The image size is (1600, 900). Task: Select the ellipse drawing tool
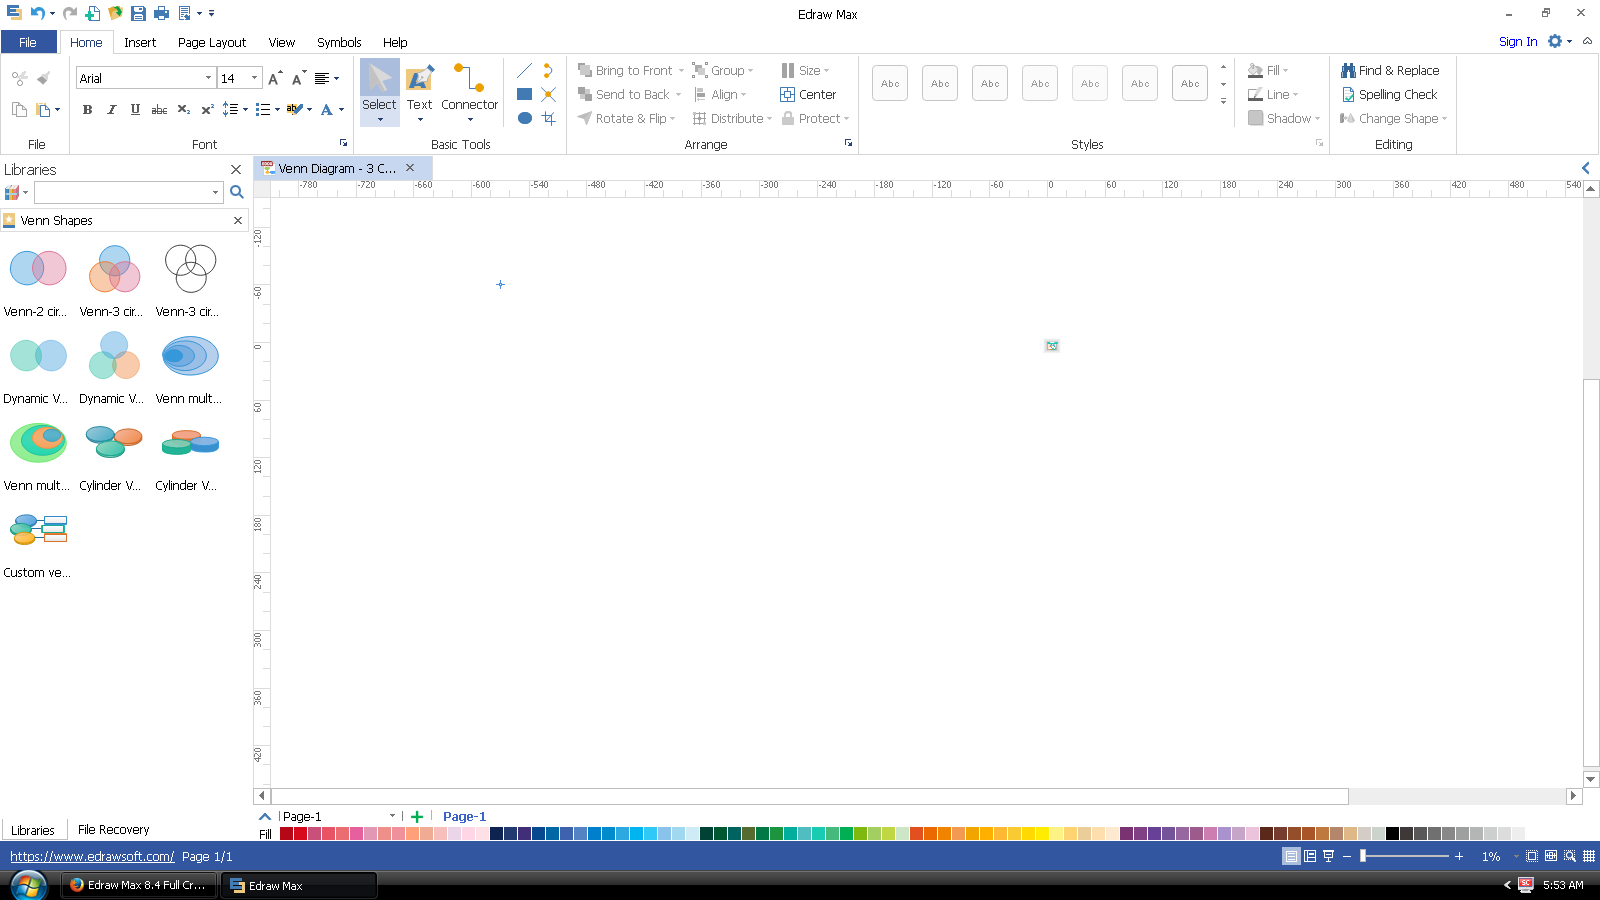coord(524,118)
